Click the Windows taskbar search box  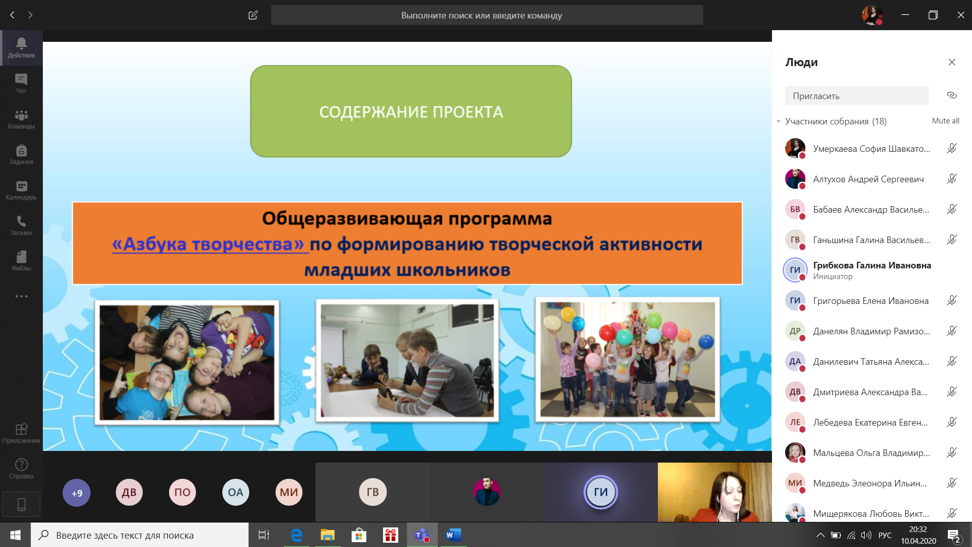point(139,535)
